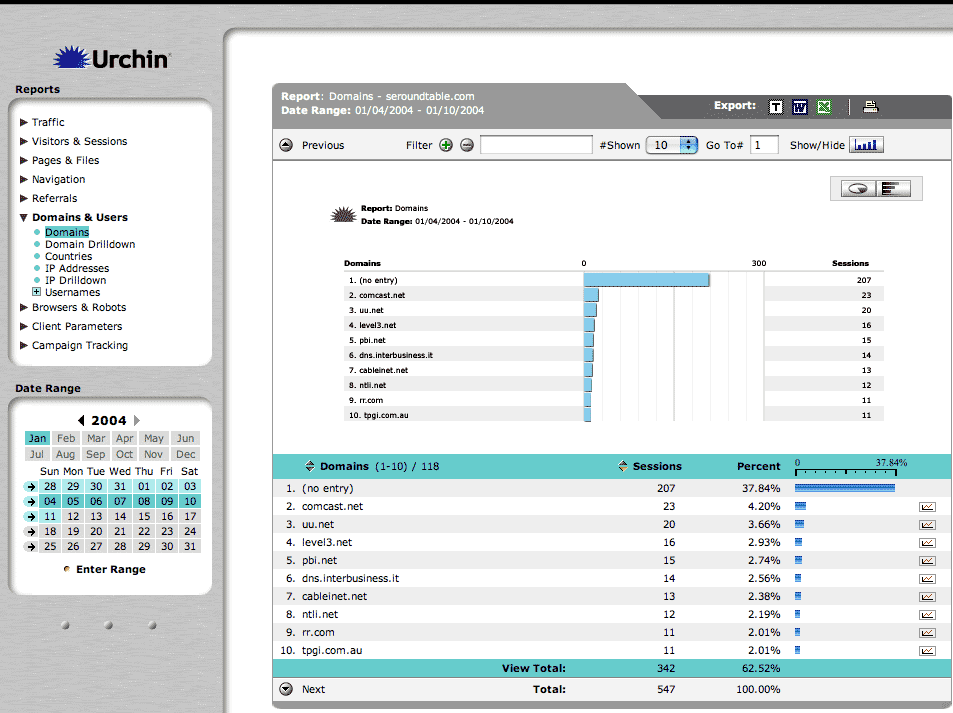The height and width of the screenshot is (713, 953).
Task: Expand the Client Parameters section
Action: point(24,326)
